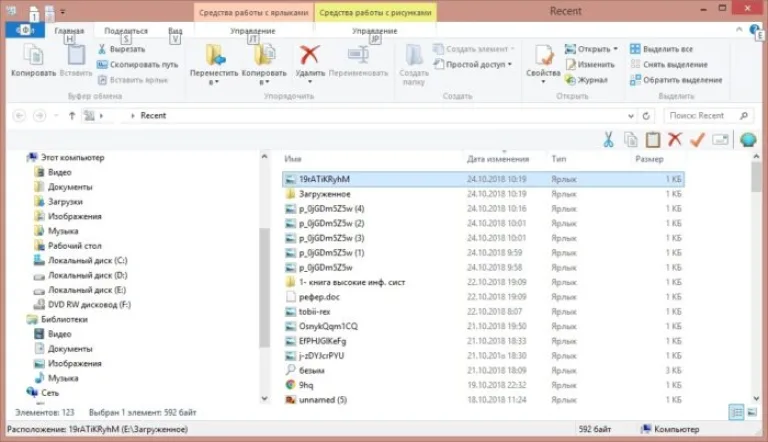Click the Вставить paste icon

76,55
